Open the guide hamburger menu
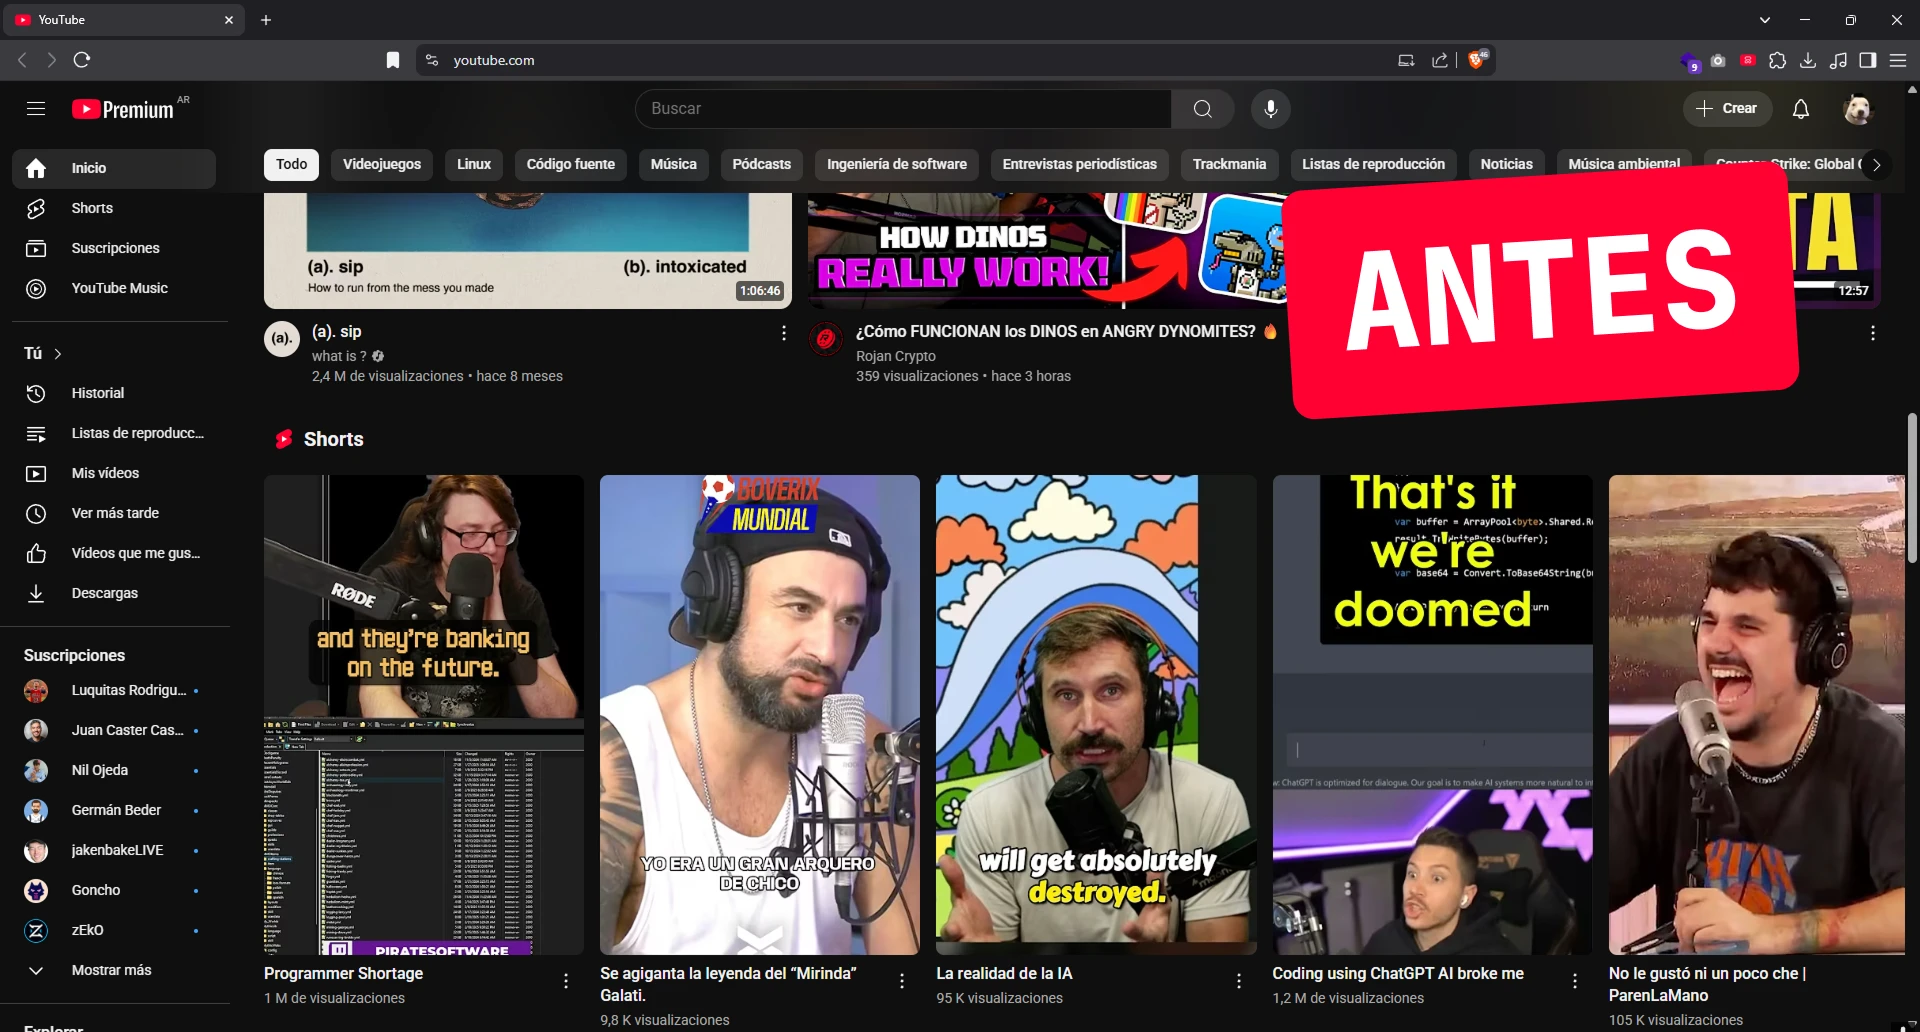 point(36,109)
